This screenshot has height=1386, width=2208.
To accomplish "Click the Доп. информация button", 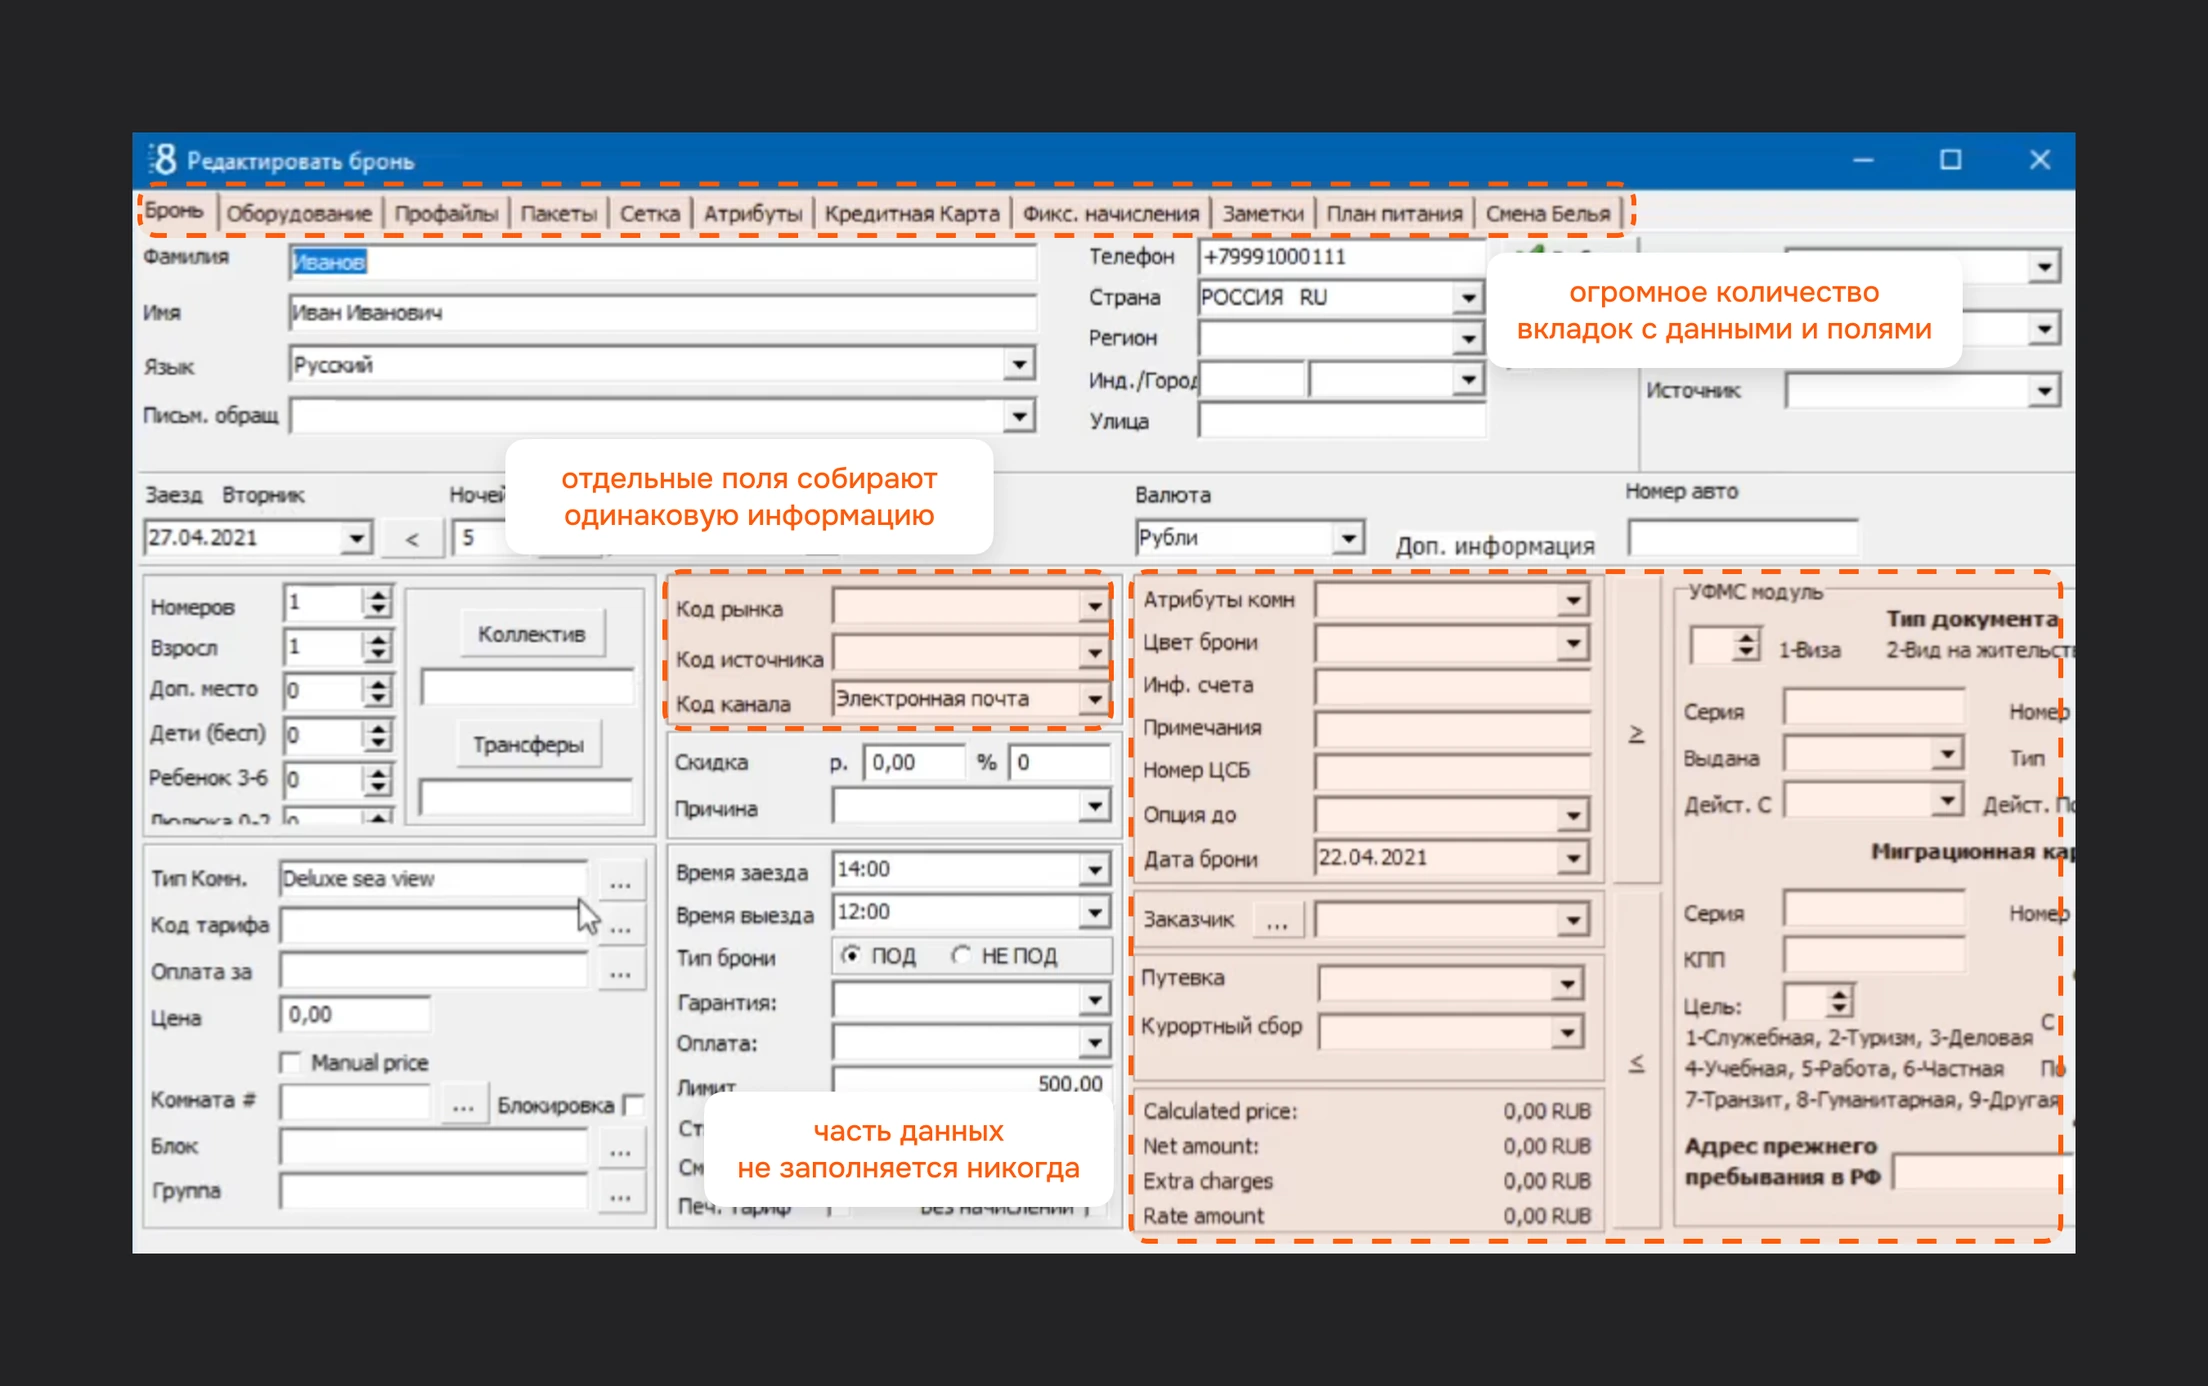I will 1495,546.
